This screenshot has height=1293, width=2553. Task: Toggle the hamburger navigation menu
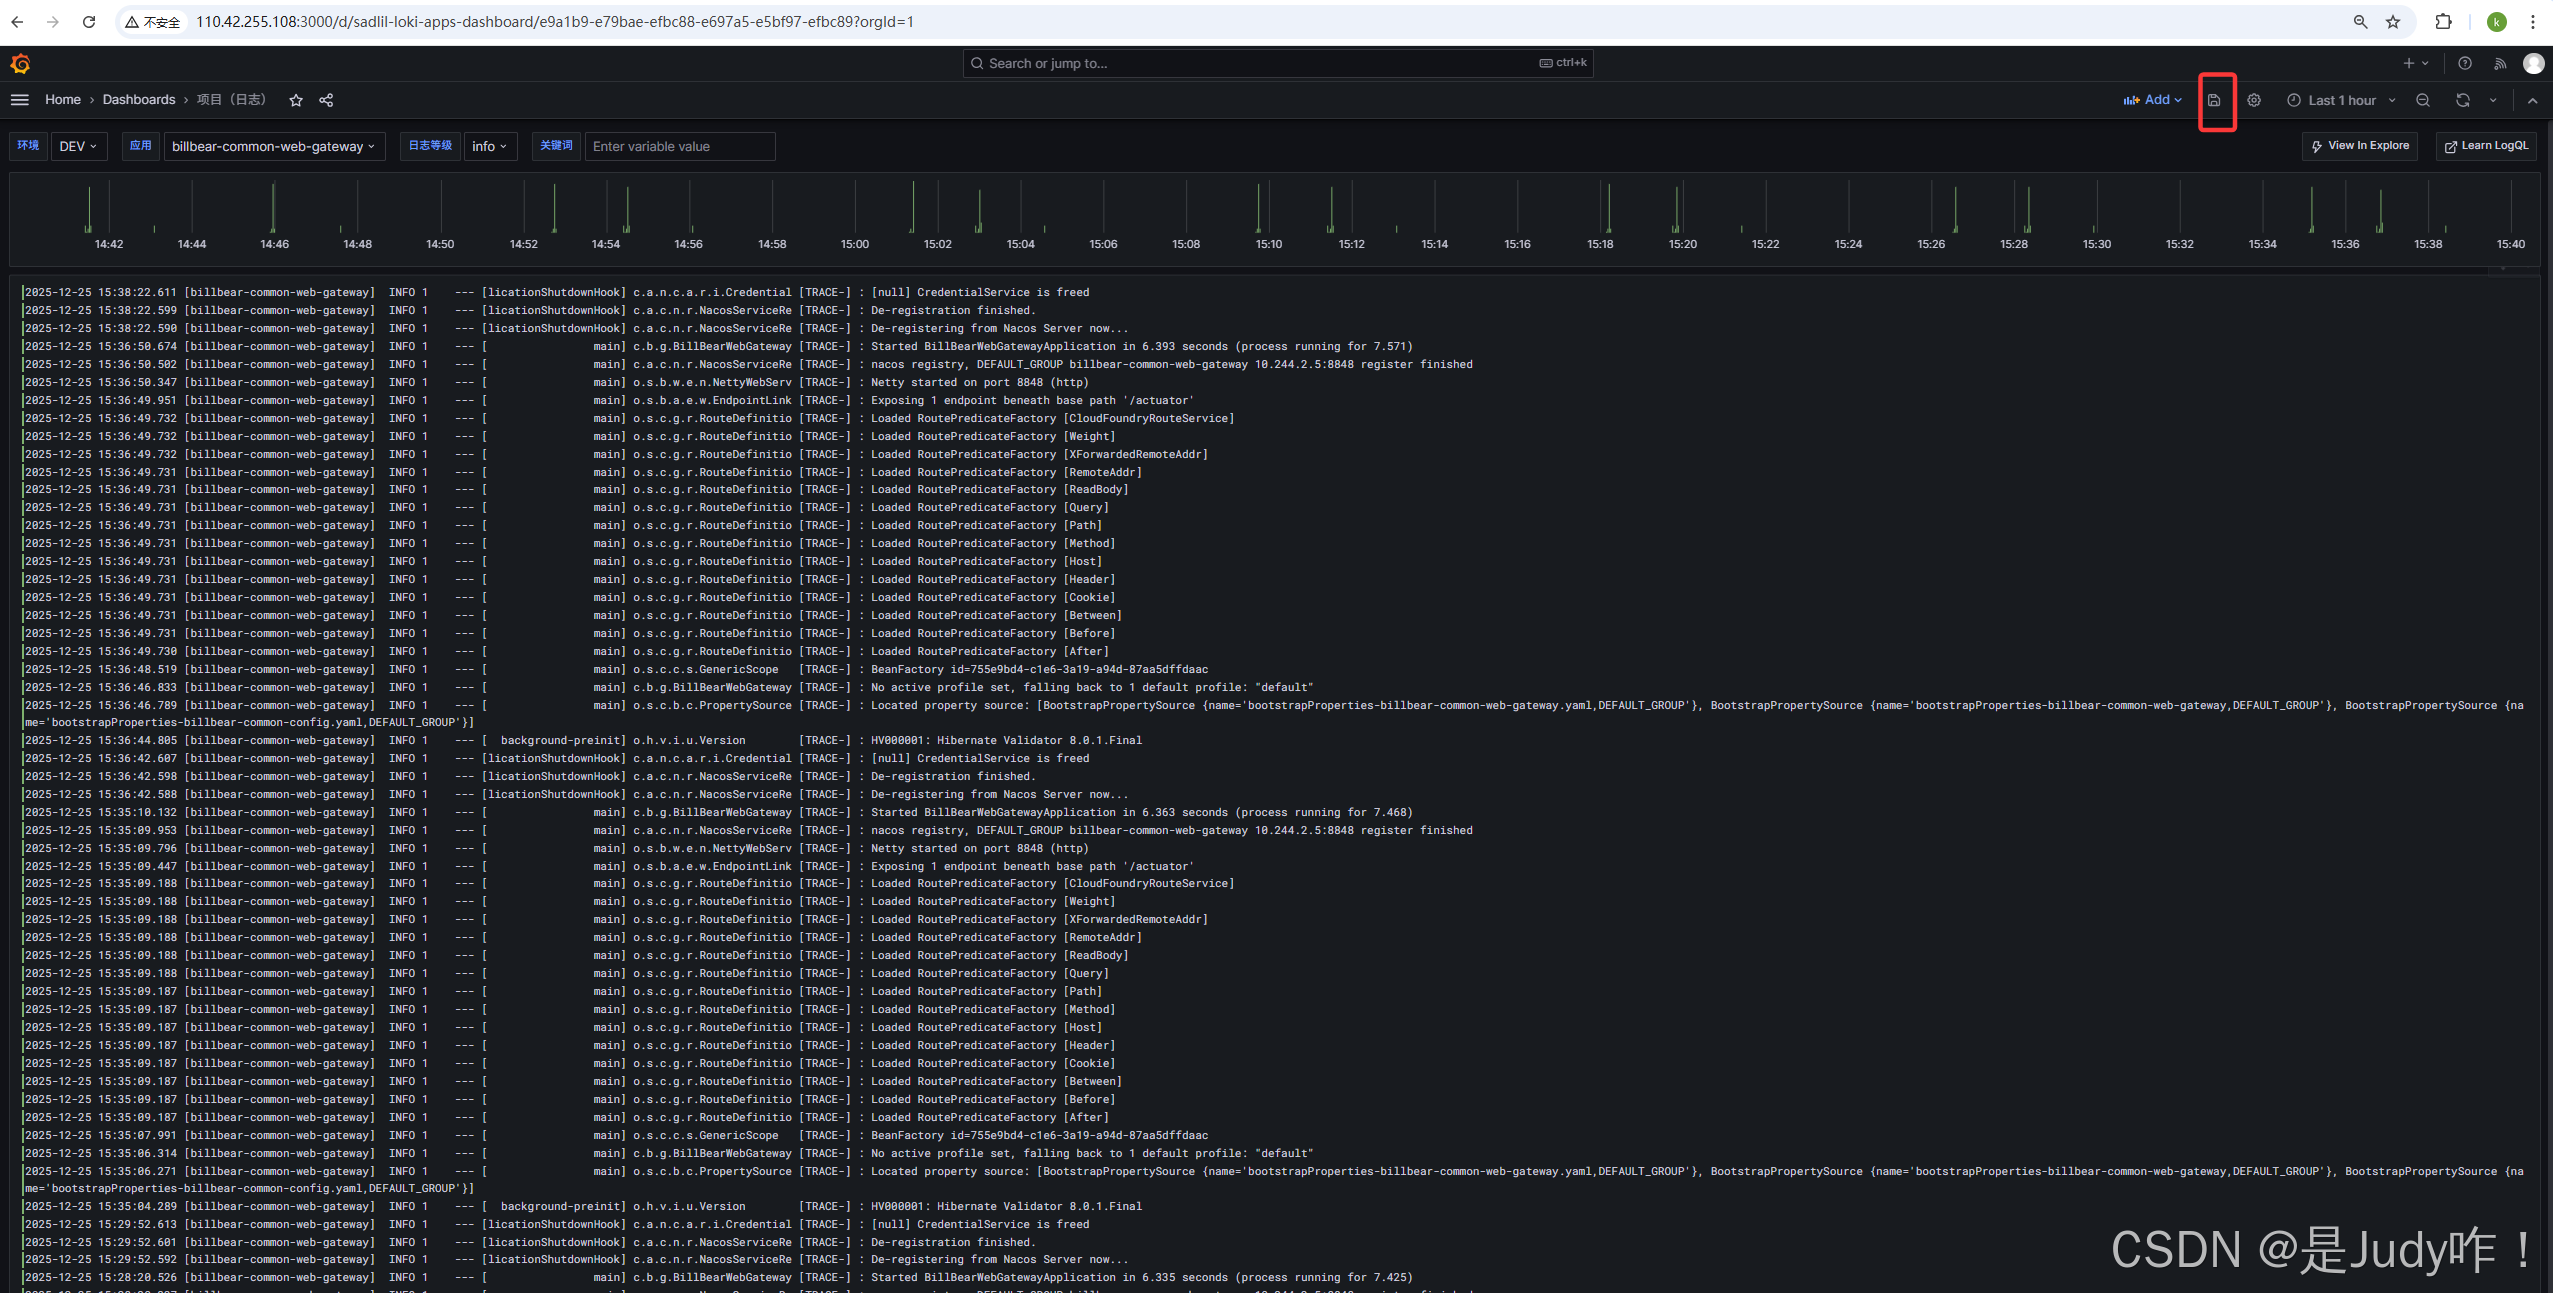point(20,100)
